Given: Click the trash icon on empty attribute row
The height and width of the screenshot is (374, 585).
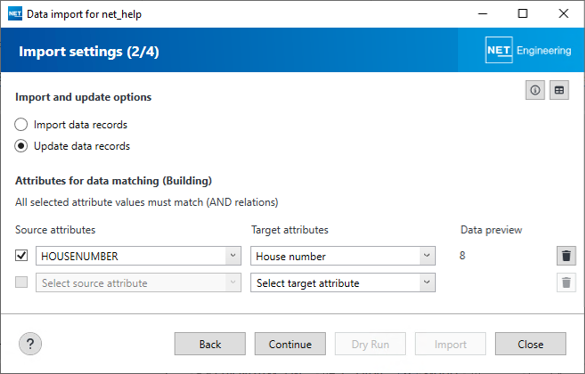Looking at the screenshot, I should tap(566, 283).
